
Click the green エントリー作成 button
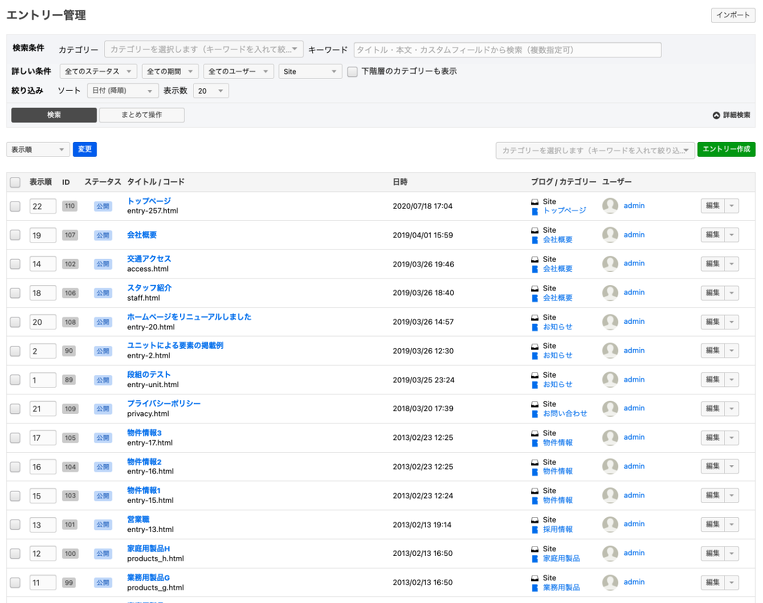726,149
